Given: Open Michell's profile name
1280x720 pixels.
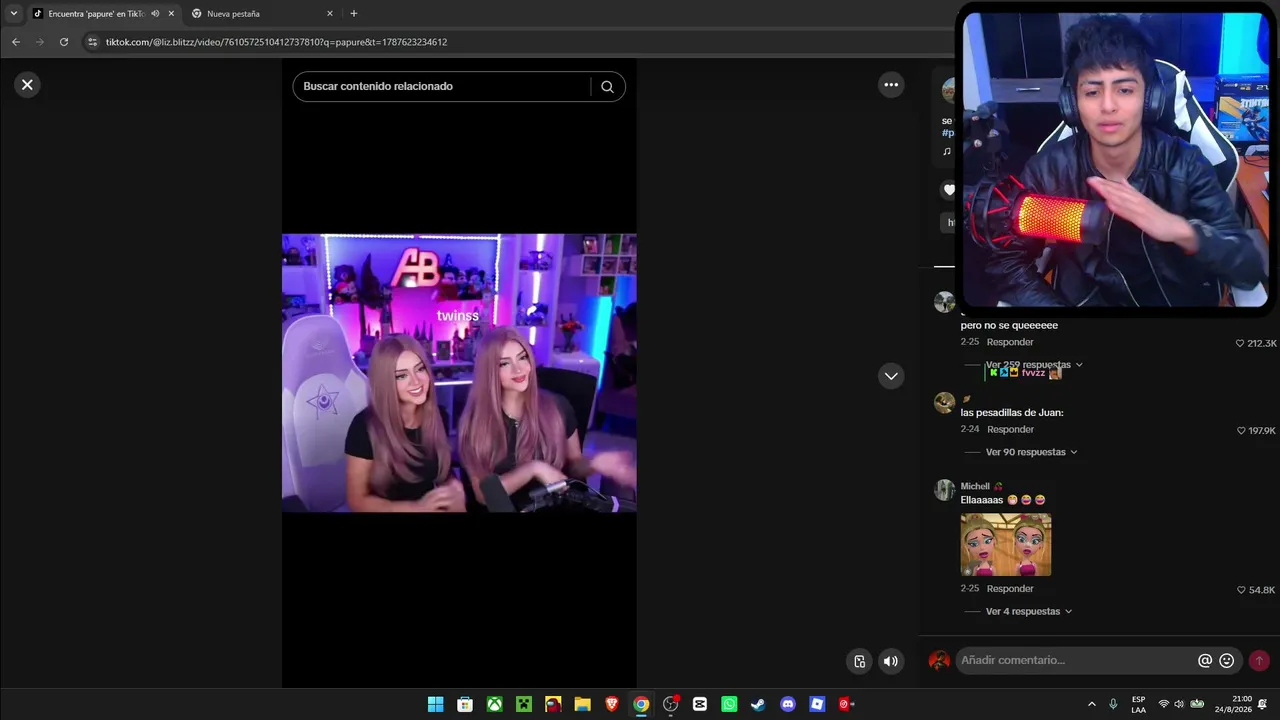Looking at the screenshot, I should pyautogui.click(x=975, y=486).
